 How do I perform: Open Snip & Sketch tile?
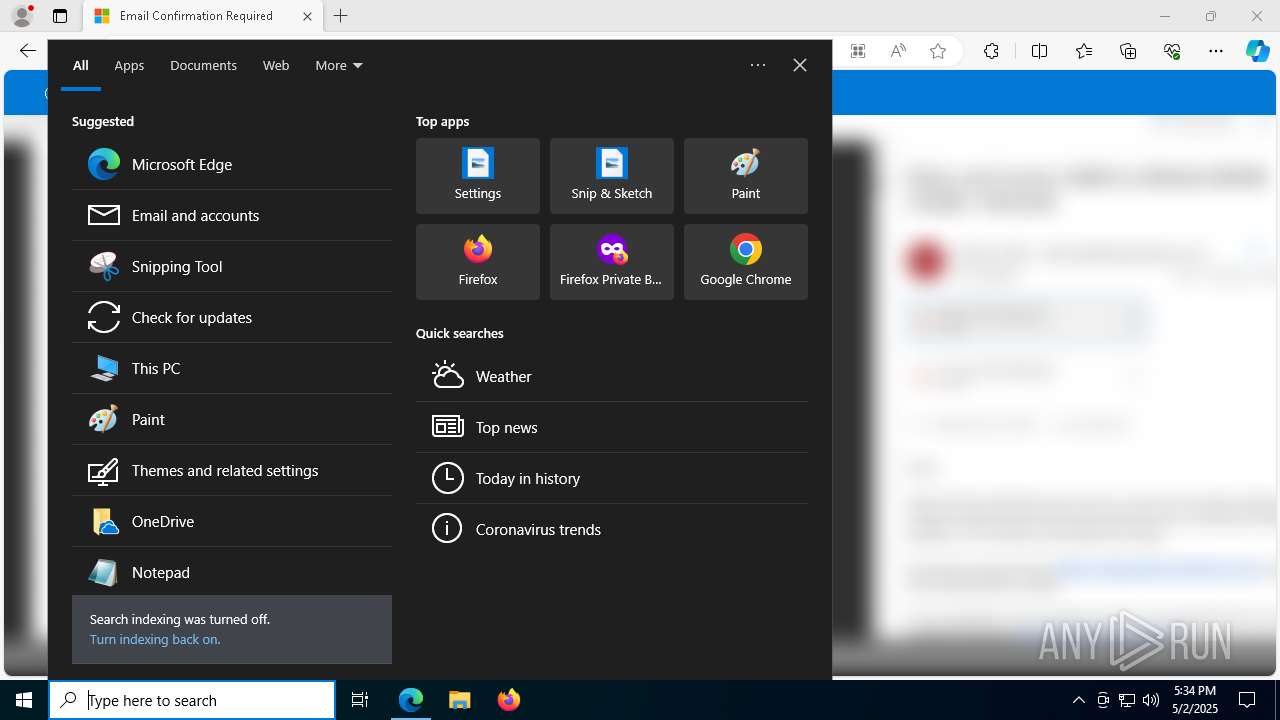[612, 176]
